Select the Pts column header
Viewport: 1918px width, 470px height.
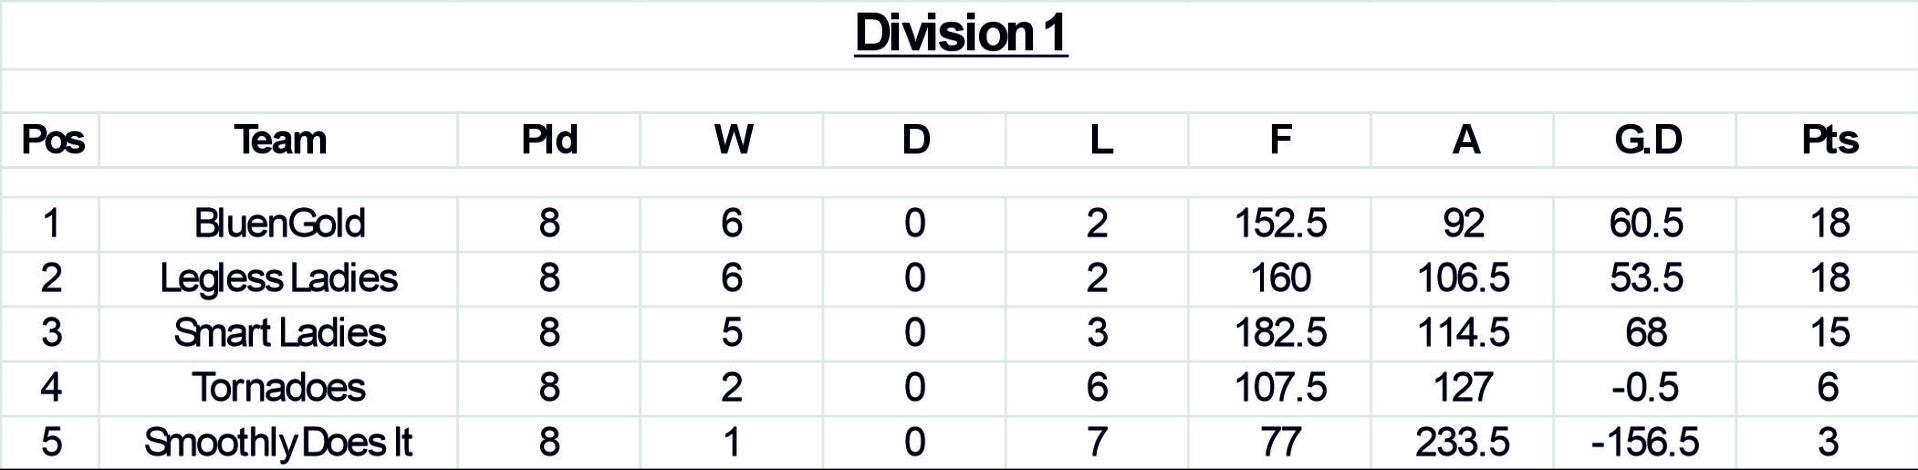click(1829, 140)
